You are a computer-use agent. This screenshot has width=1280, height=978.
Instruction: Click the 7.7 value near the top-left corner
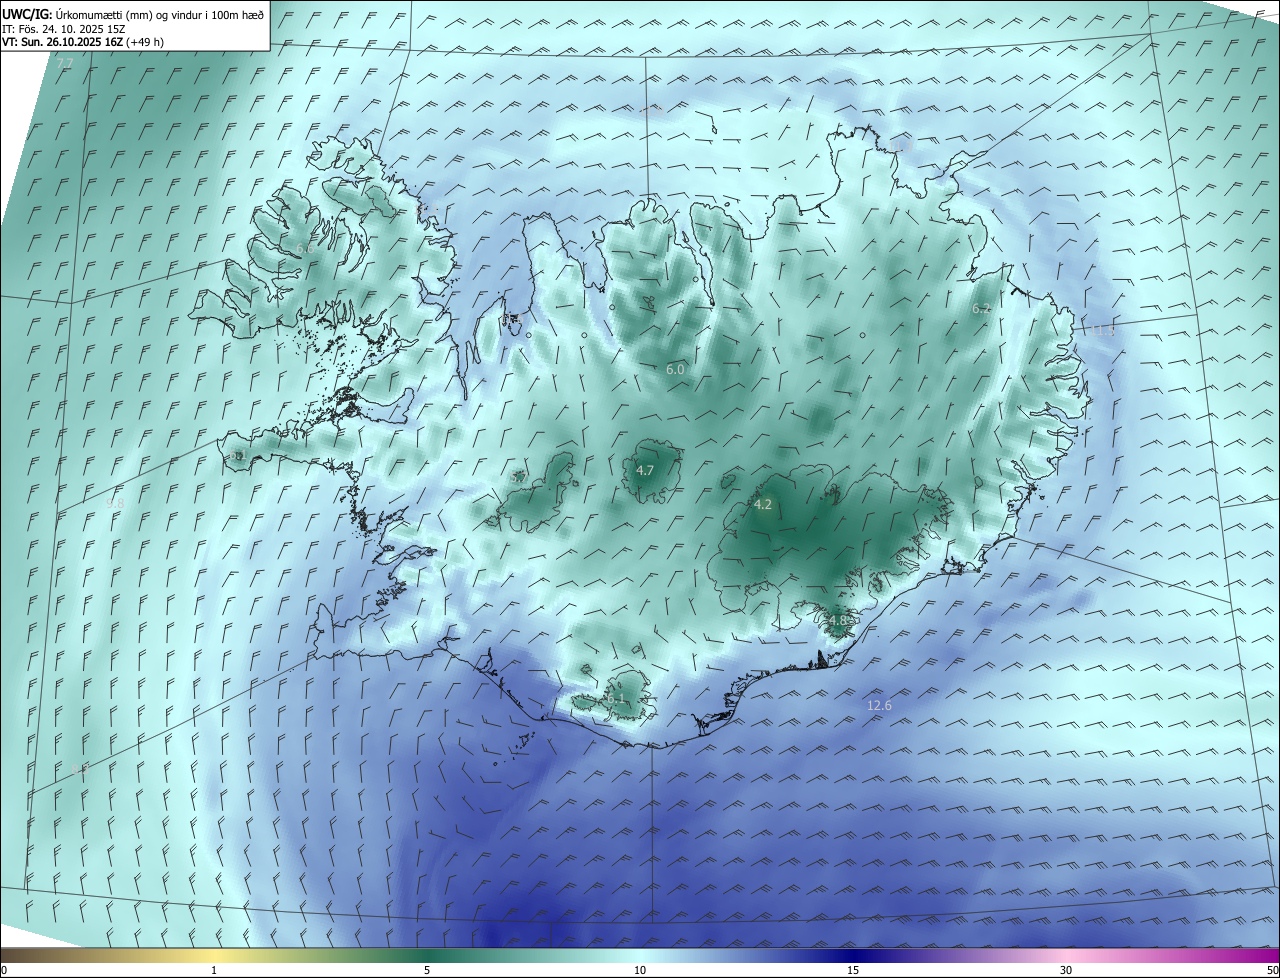click(65, 63)
